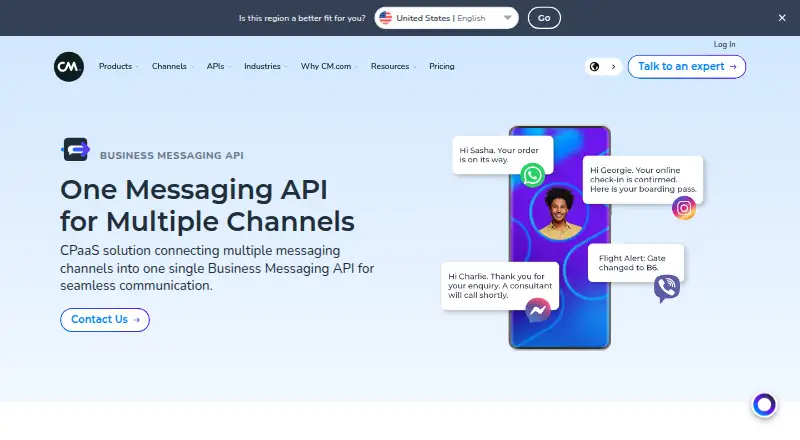The image size is (800, 440).
Task: Open the Industries menu
Action: click(266, 66)
